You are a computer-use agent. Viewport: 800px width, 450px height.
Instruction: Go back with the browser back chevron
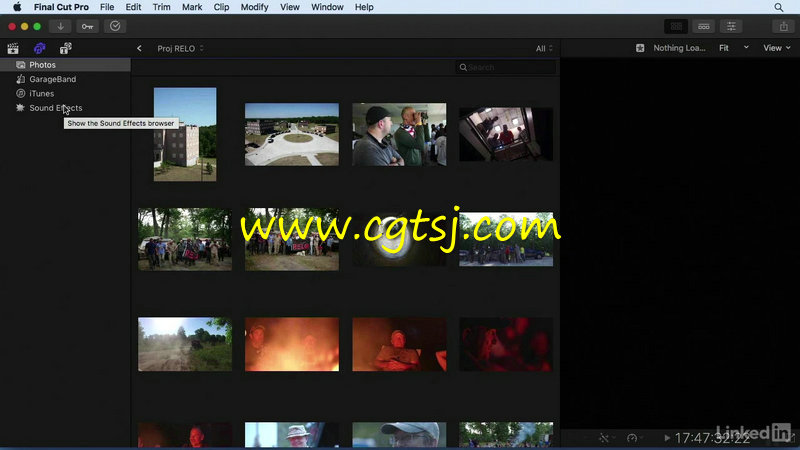pyautogui.click(x=139, y=48)
